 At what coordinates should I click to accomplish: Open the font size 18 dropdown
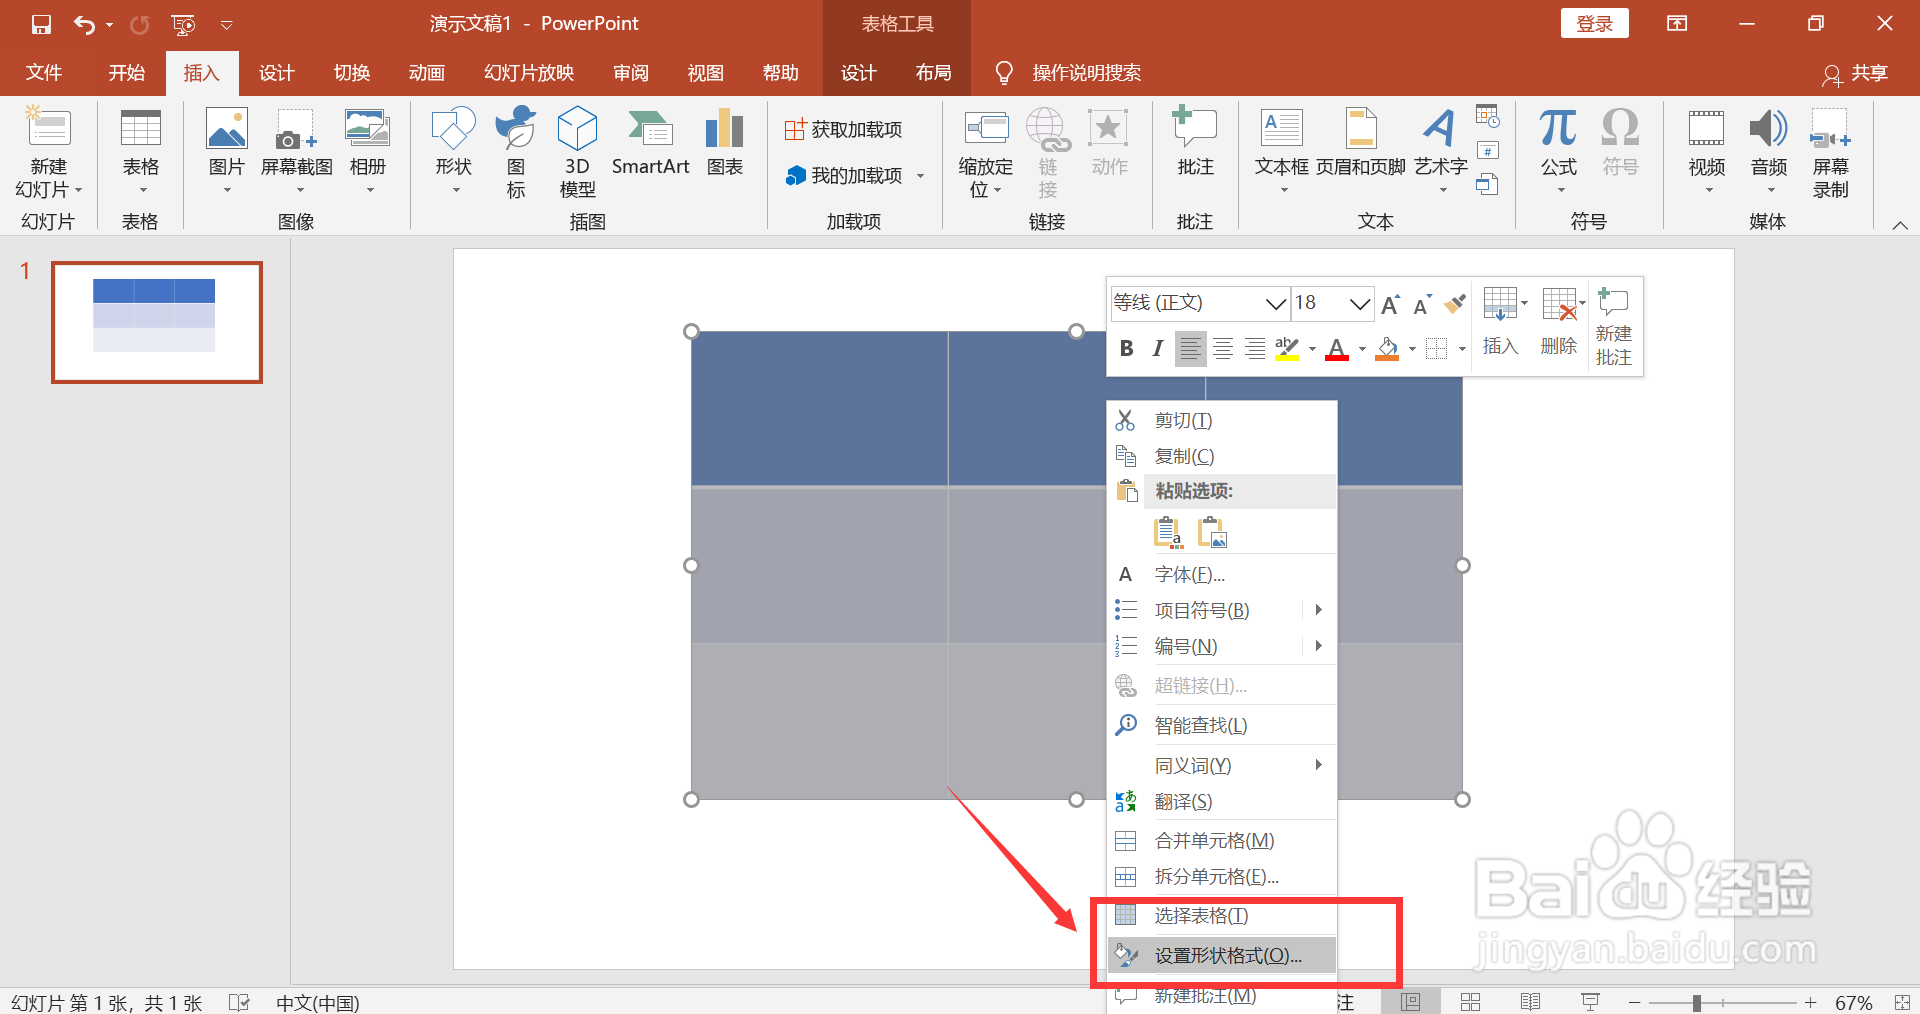(x=1359, y=304)
